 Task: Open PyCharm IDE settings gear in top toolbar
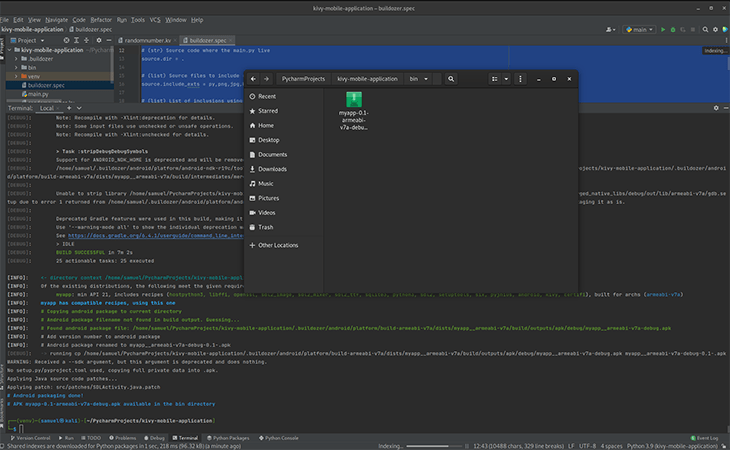(716, 29)
